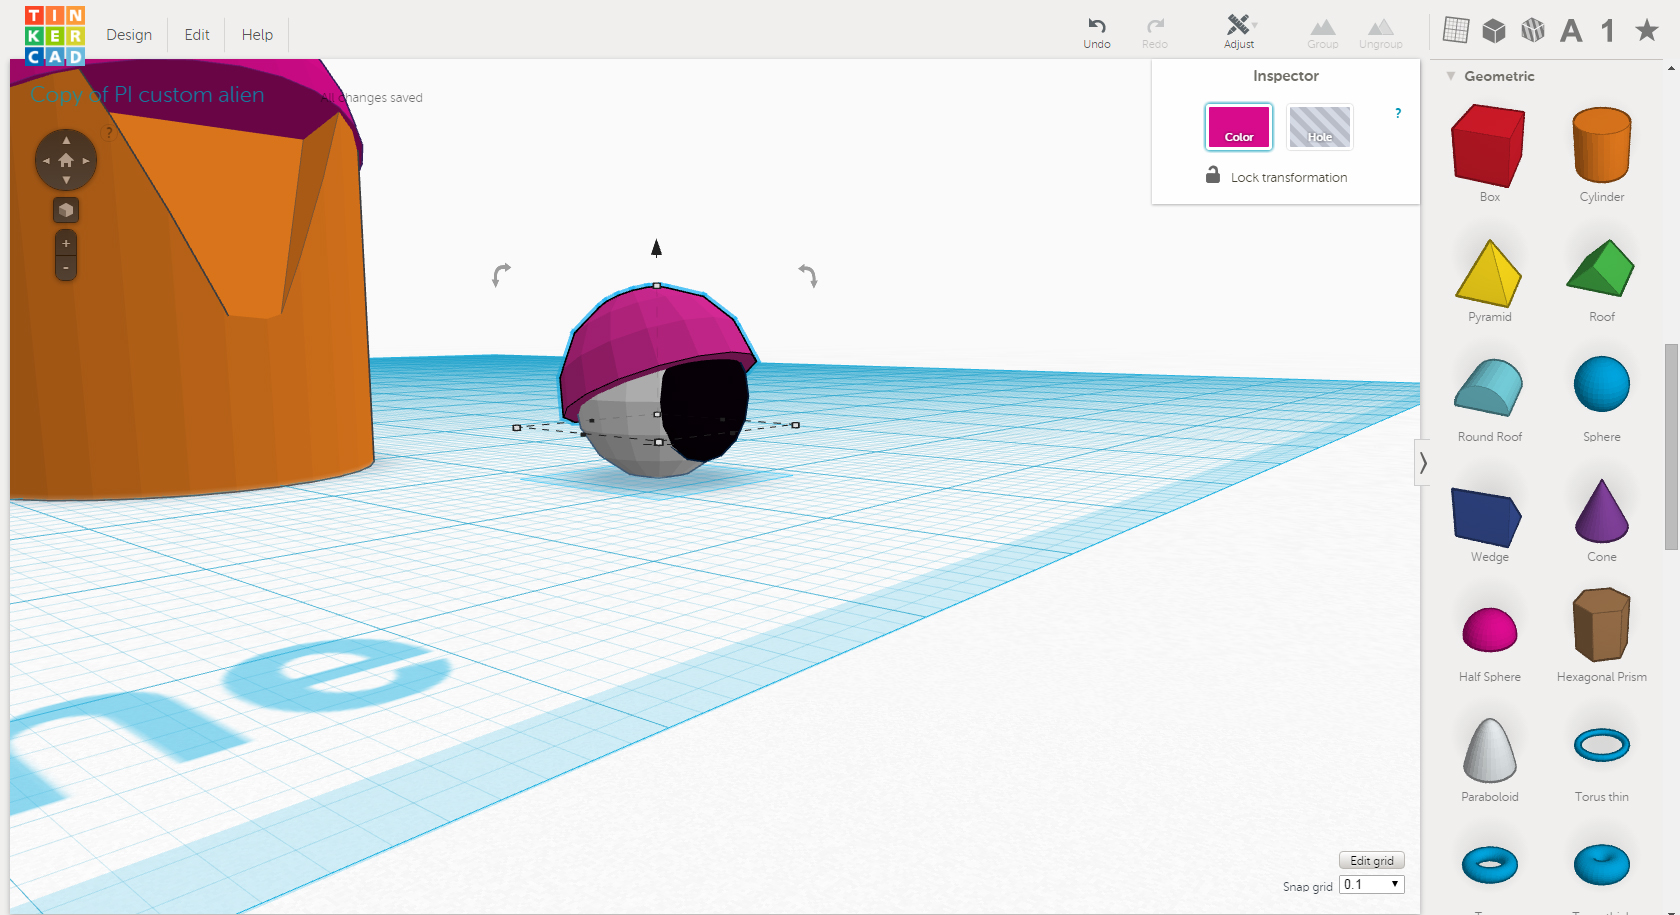Screen dimensions: 1680x915
Task: Open the Snap grid dropdown
Action: tap(1372, 884)
